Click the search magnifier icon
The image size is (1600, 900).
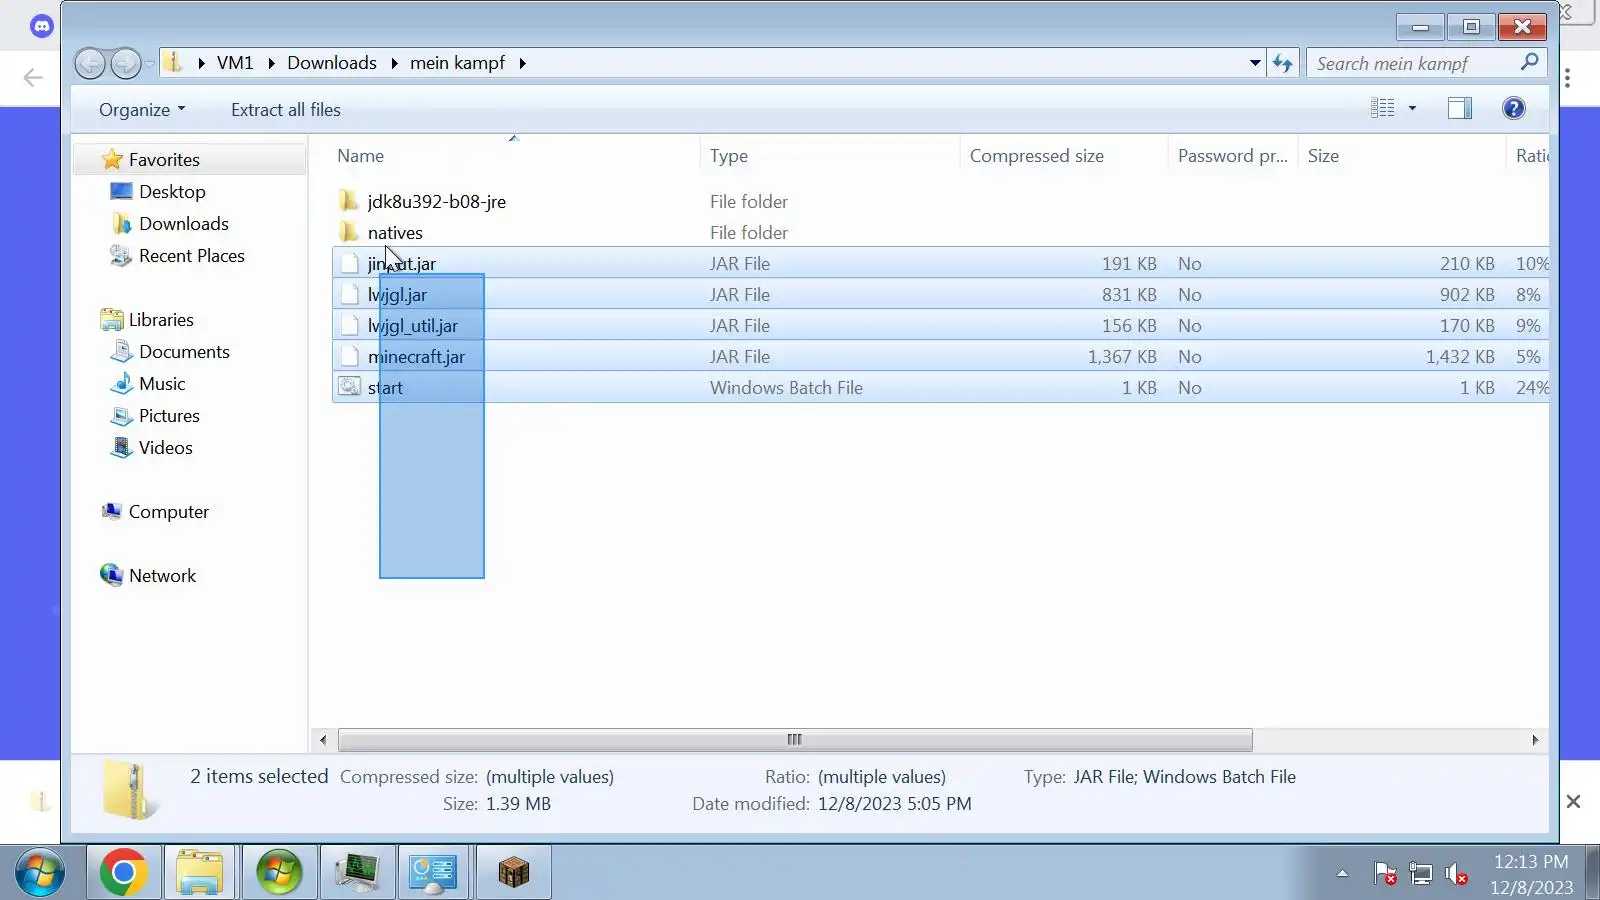click(1529, 62)
